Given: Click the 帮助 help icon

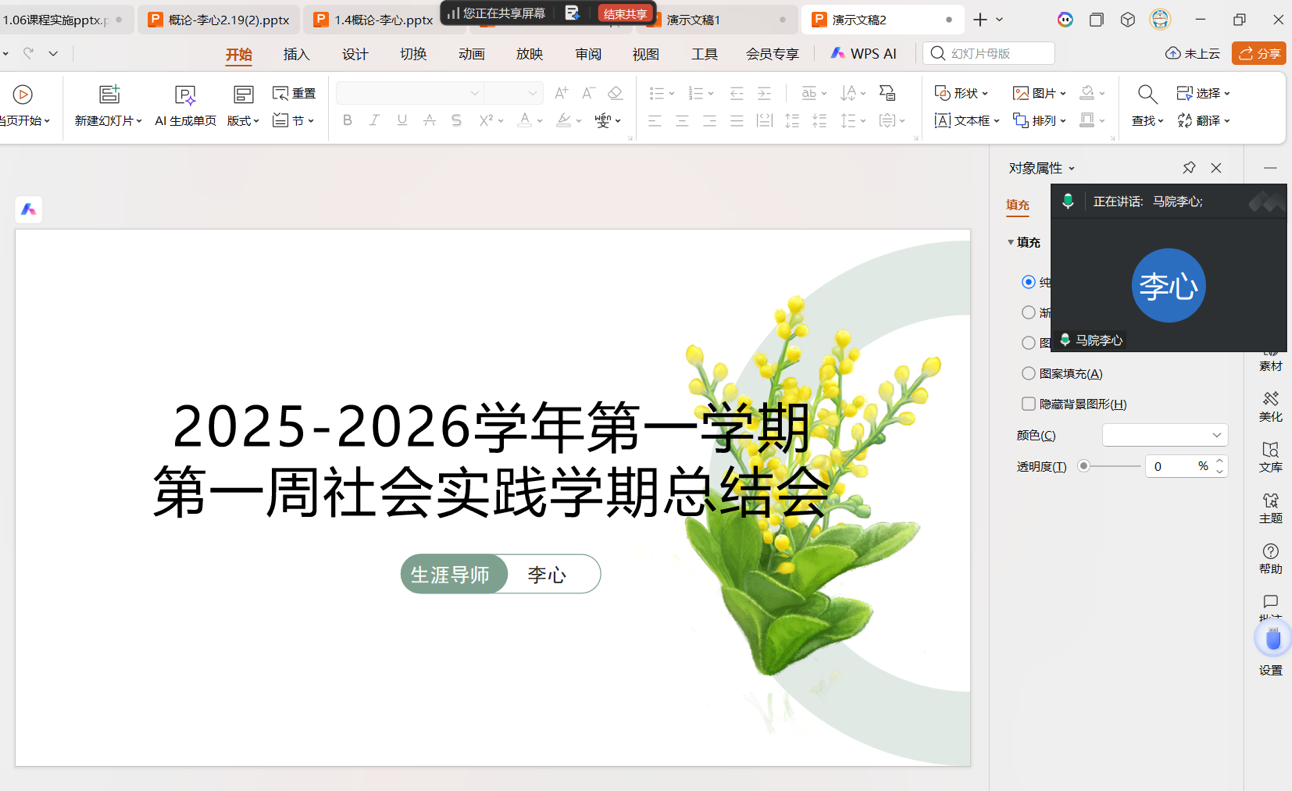Looking at the screenshot, I should pos(1270,559).
